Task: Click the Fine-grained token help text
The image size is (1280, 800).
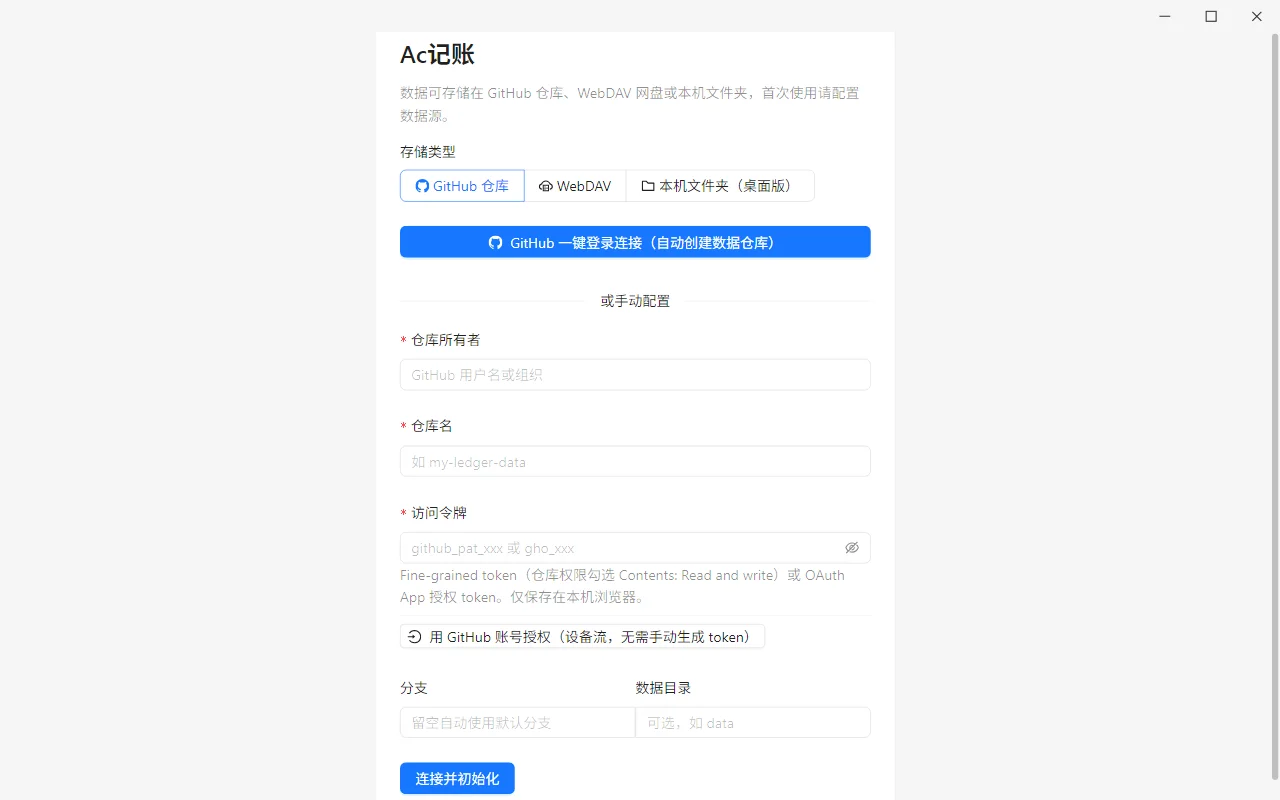Action: tap(622, 586)
